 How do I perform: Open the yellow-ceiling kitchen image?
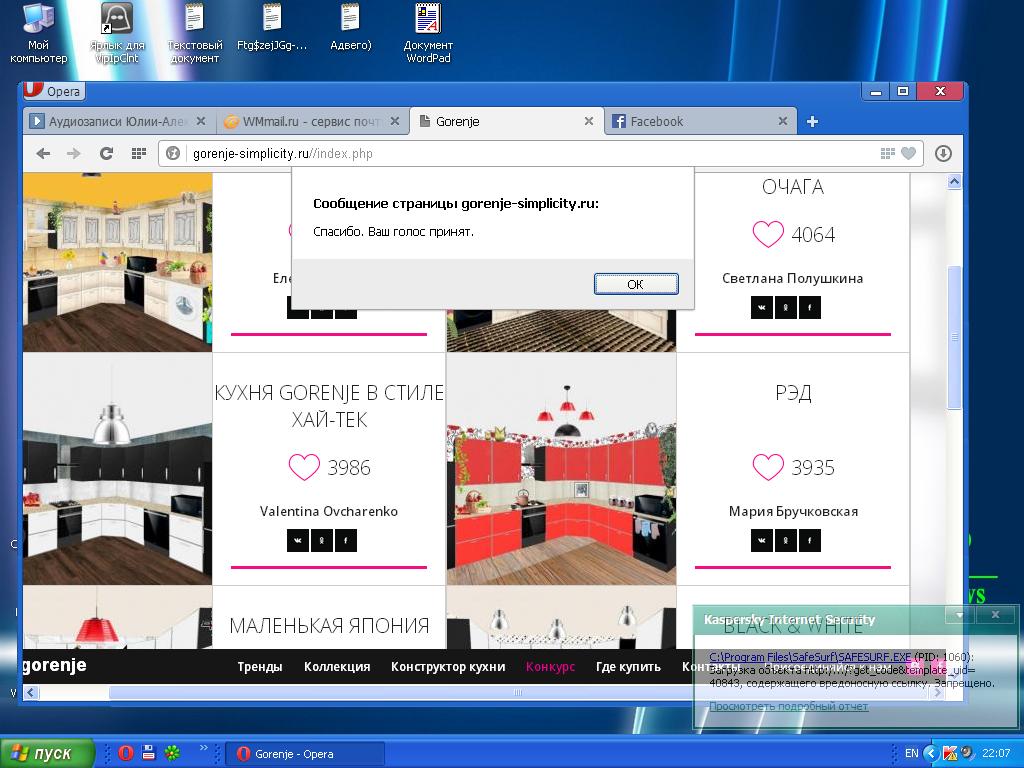(118, 262)
